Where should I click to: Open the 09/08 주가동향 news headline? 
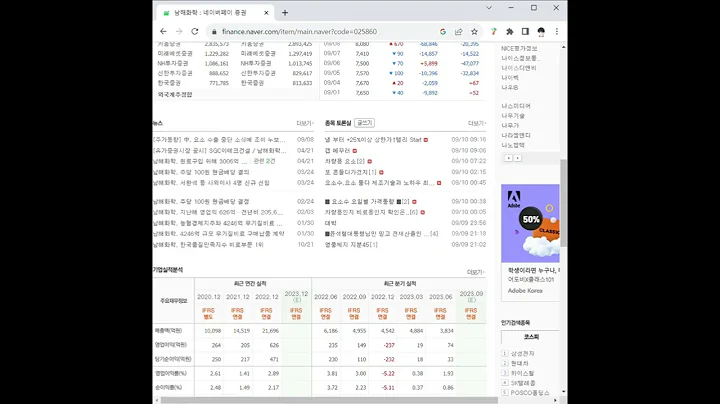pyautogui.click(x=219, y=140)
